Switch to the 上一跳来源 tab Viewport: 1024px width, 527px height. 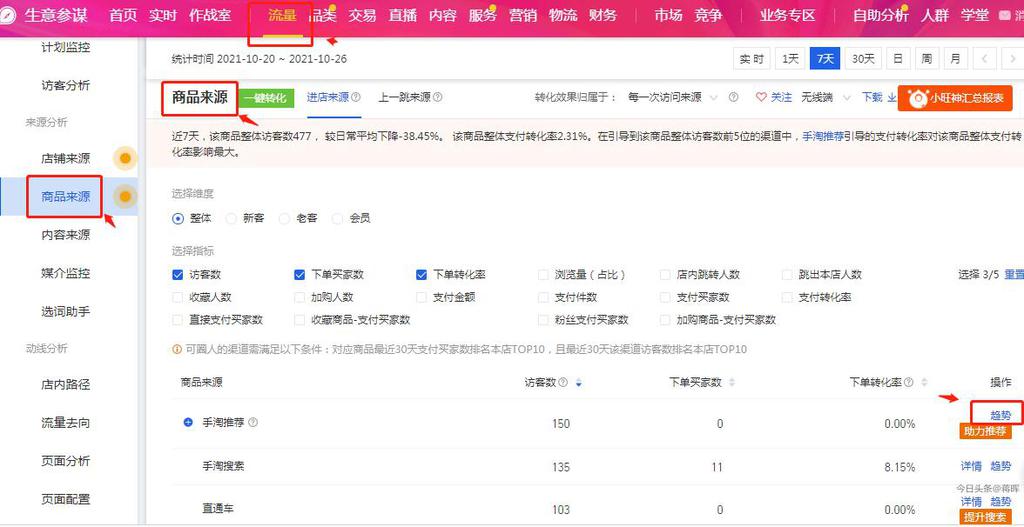[x=404, y=97]
